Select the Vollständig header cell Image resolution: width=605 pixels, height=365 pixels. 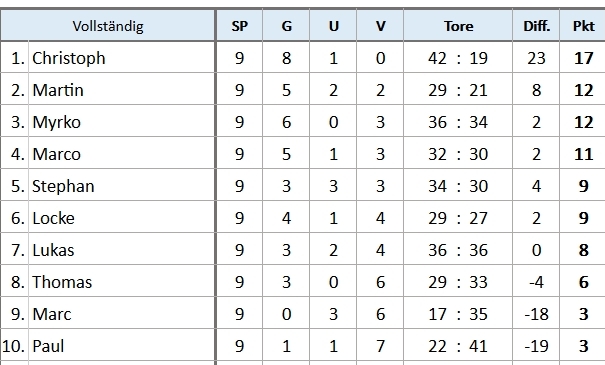click(108, 26)
